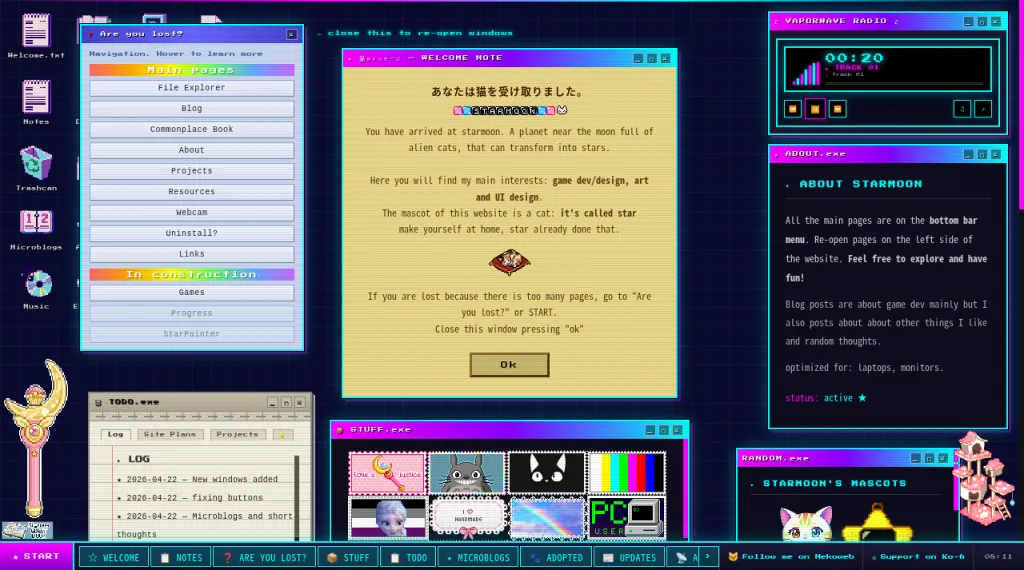
Task: Select the yellow star tab in TODO.exe
Action: click(283, 434)
